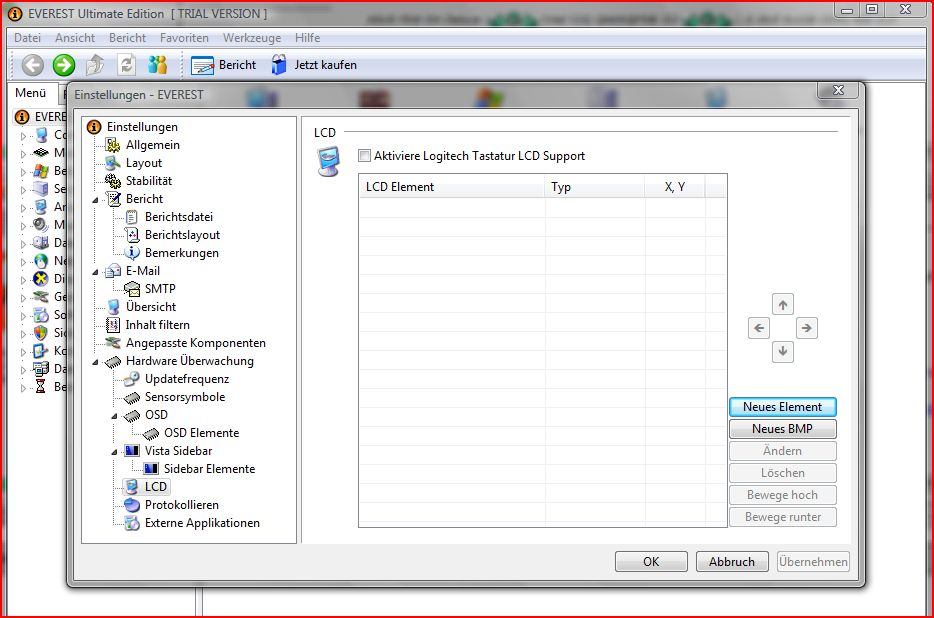Click the OK button
The image size is (934, 618).
[x=651, y=561]
